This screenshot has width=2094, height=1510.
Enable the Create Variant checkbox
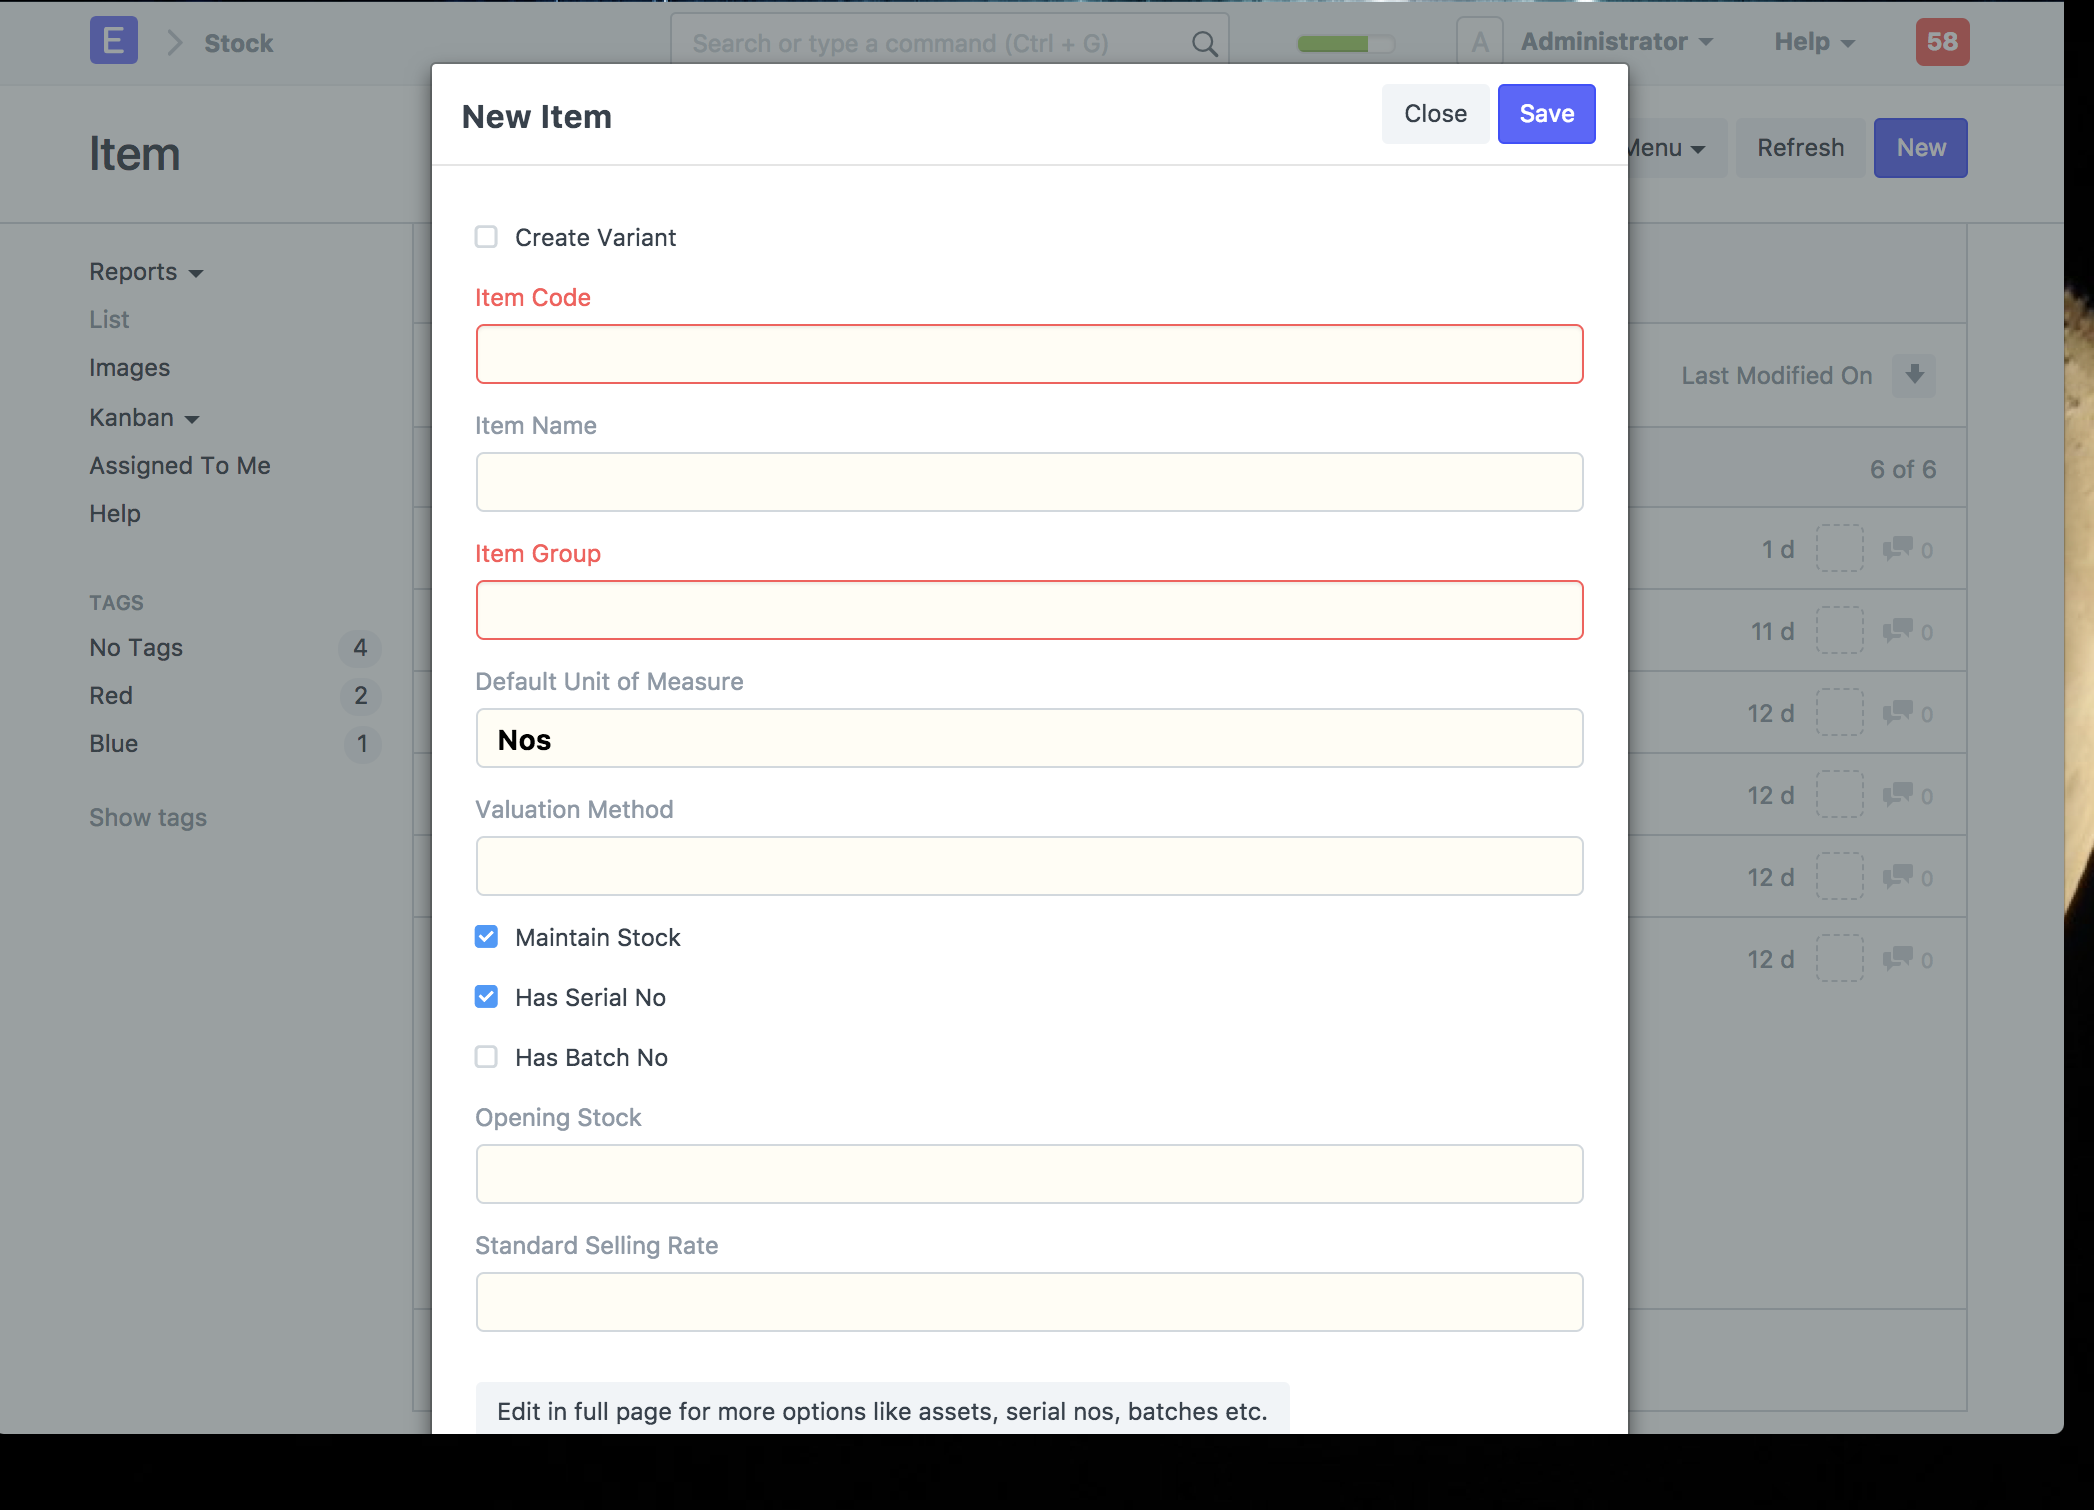click(486, 237)
